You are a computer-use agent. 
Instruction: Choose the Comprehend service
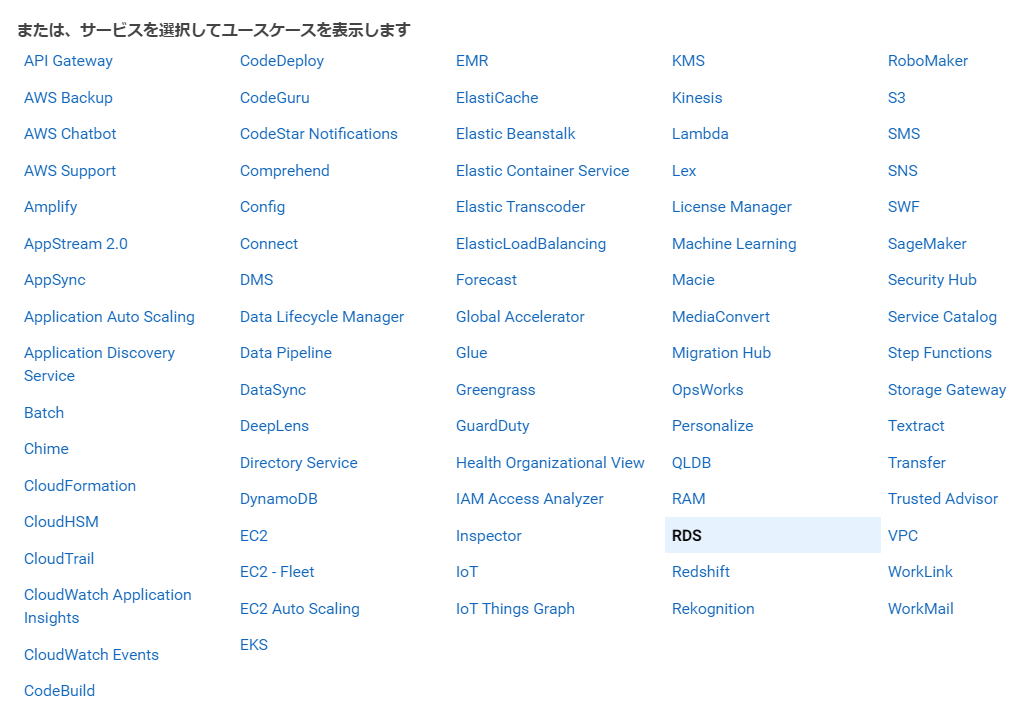pyautogui.click(x=284, y=171)
